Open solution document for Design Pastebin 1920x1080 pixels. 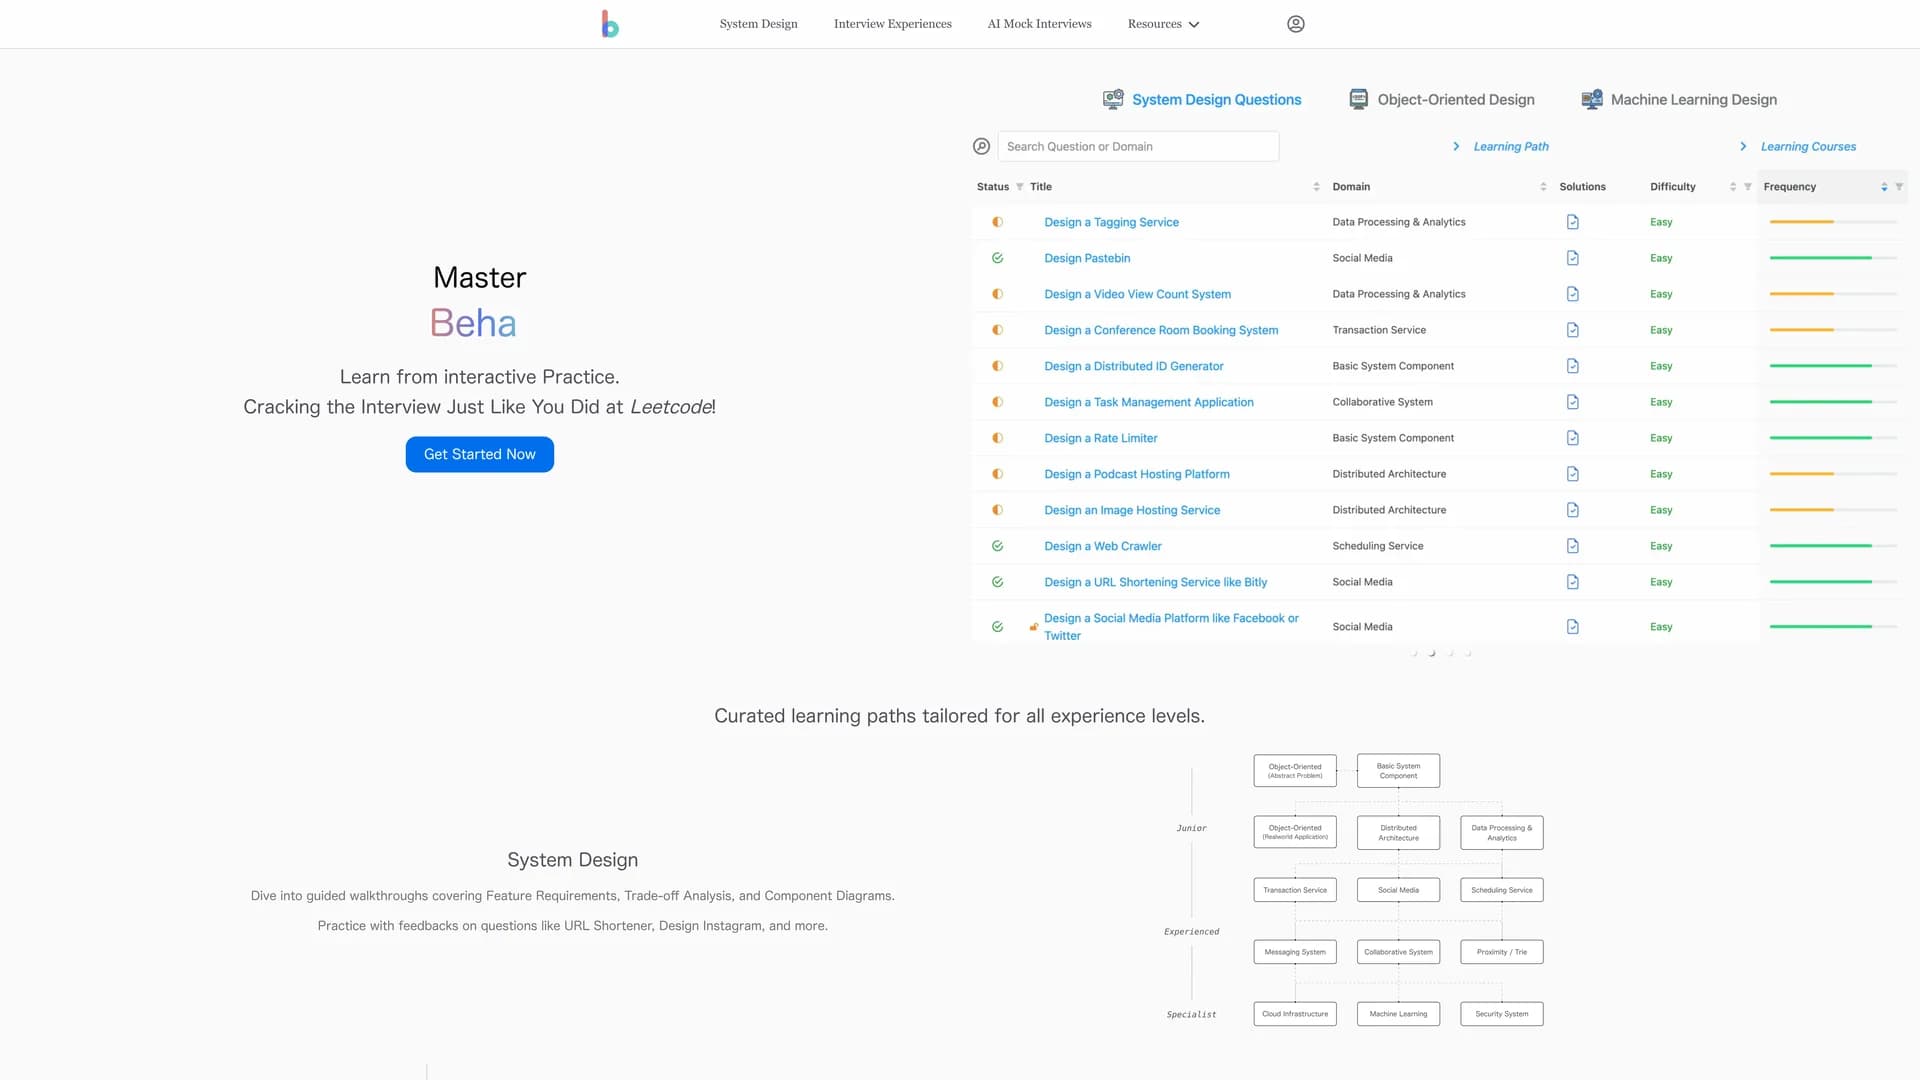(1572, 258)
